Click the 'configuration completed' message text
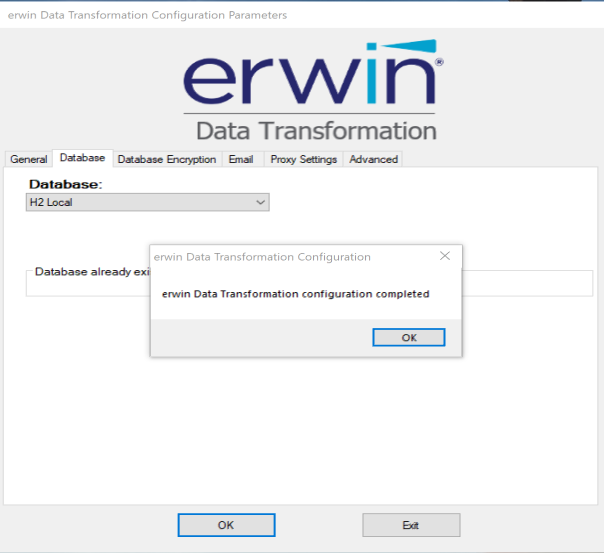The width and height of the screenshot is (604, 553). (295, 294)
